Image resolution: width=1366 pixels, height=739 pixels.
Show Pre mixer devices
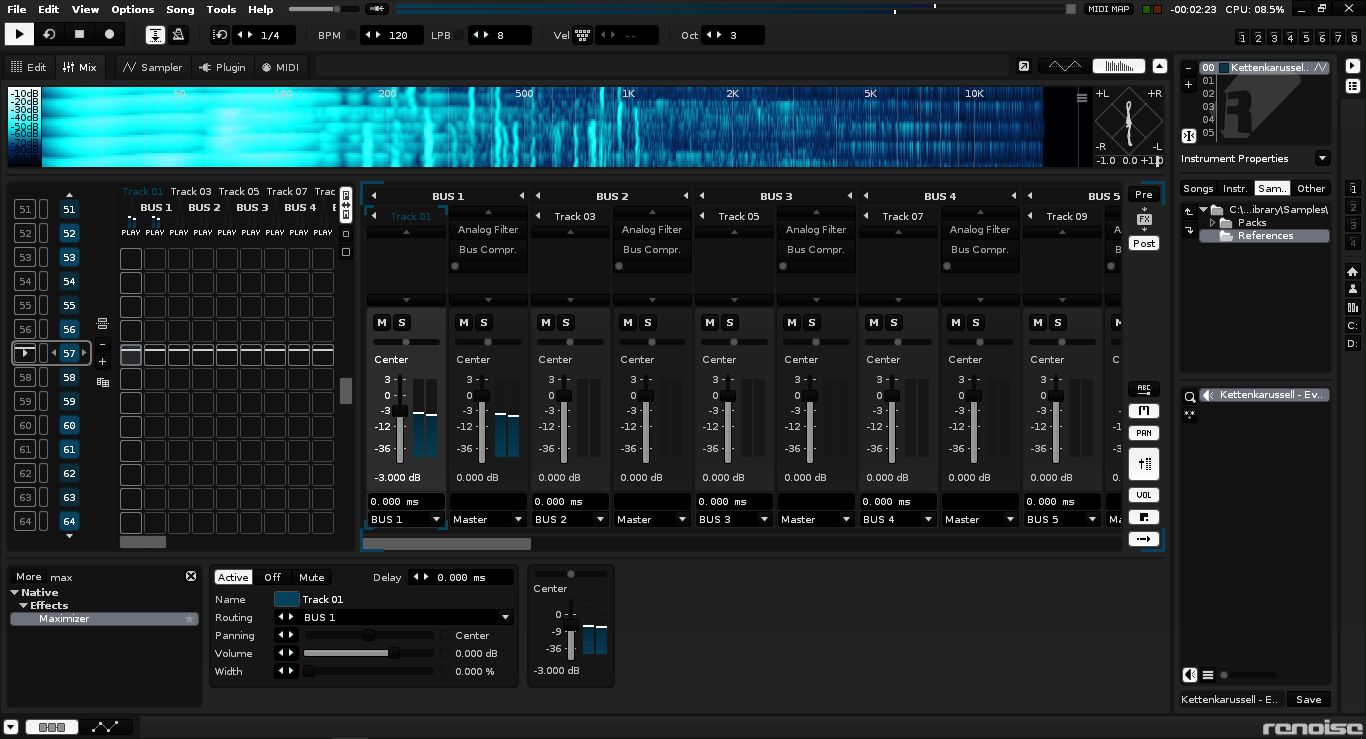pyautogui.click(x=1143, y=195)
